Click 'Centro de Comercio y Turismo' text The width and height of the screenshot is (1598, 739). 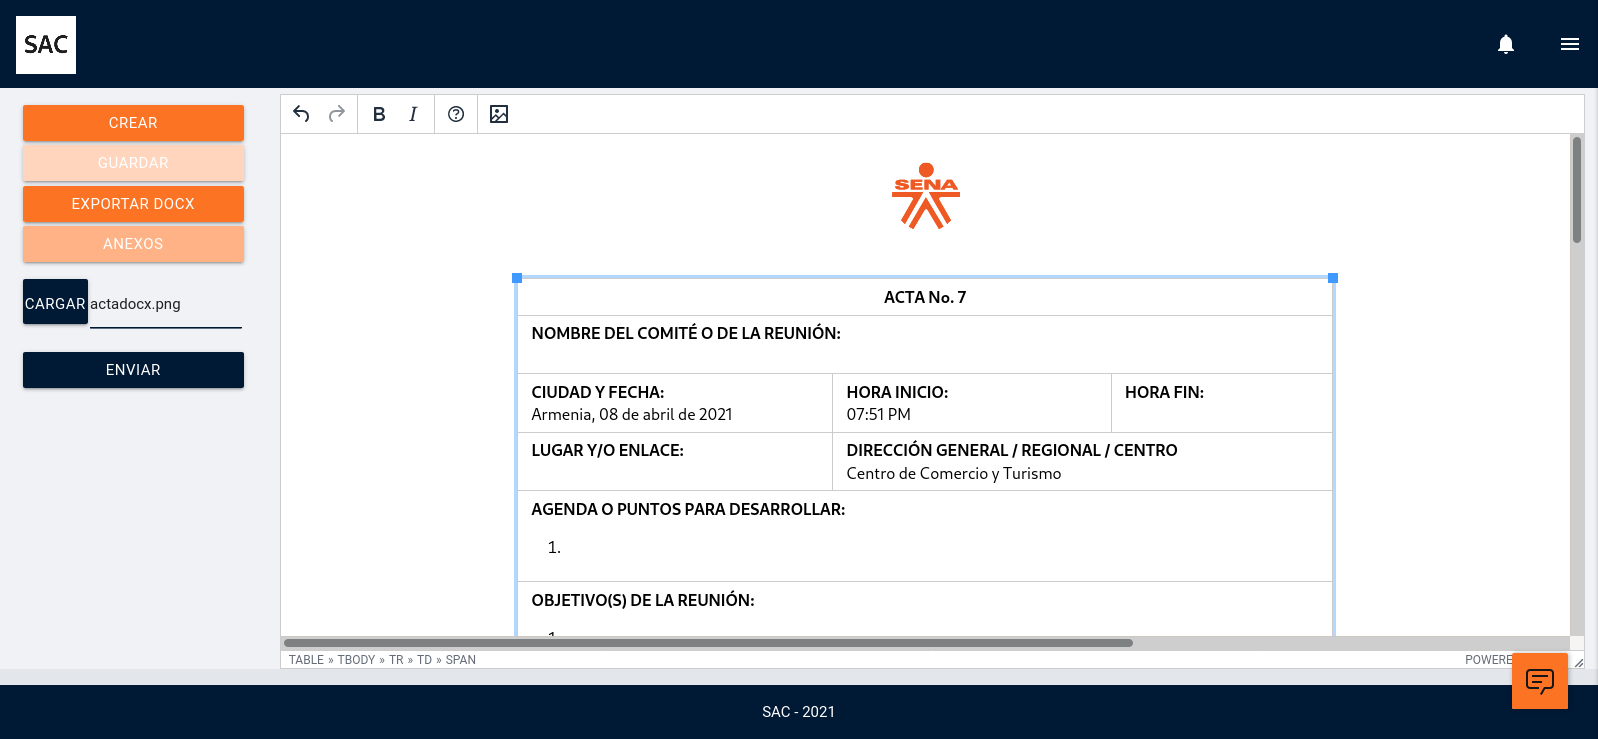[954, 473]
